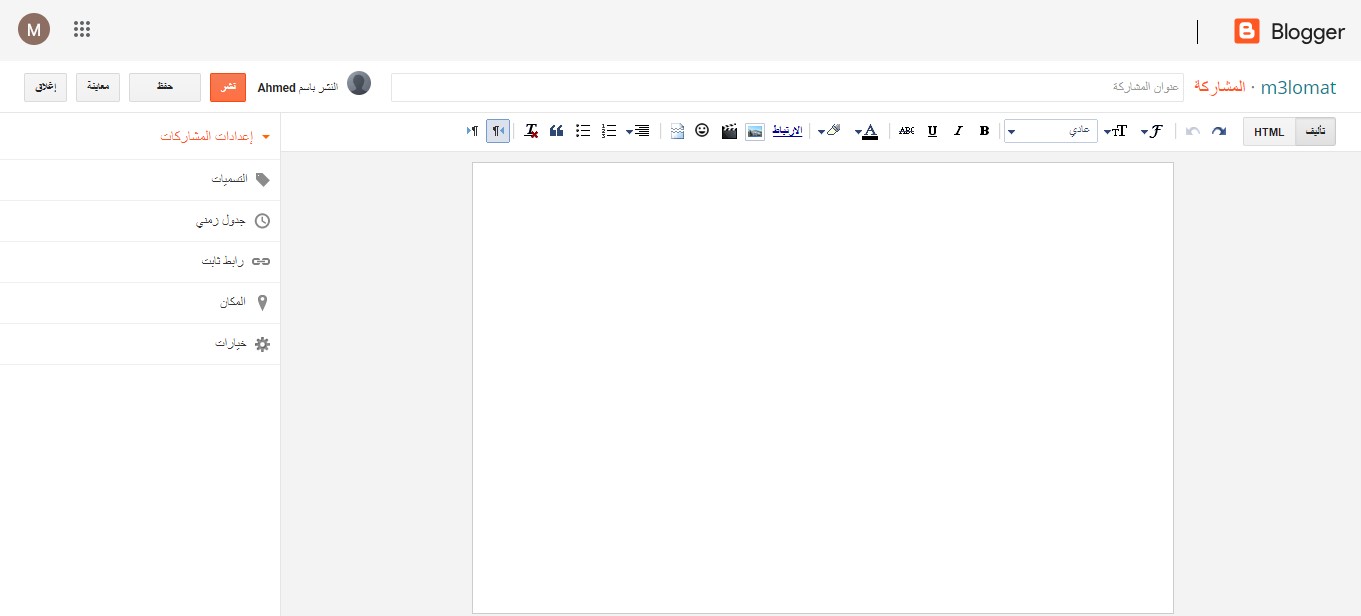This screenshot has width=1361, height=616.
Task: Toggle bold formatting
Action: pos(984,131)
